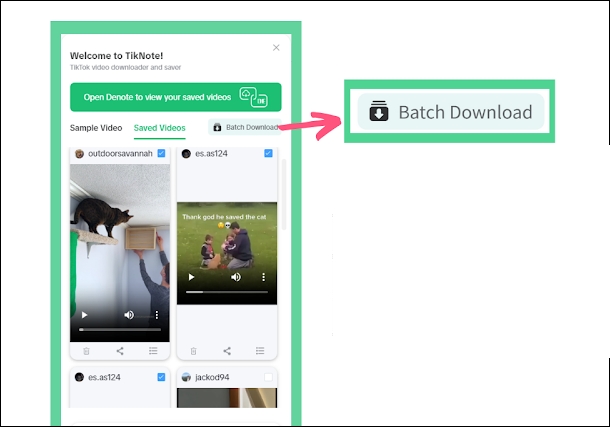610x427 pixels.
Task: Seek on the outdoorsavannah video progress bar
Action: (x=120, y=329)
